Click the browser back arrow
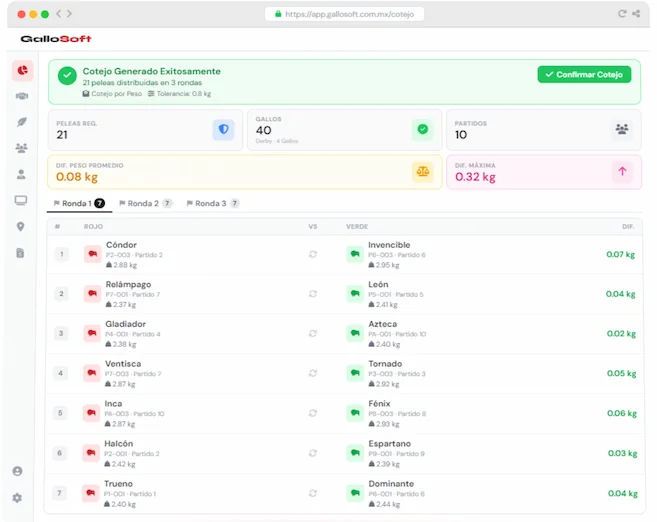 coord(59,14)
